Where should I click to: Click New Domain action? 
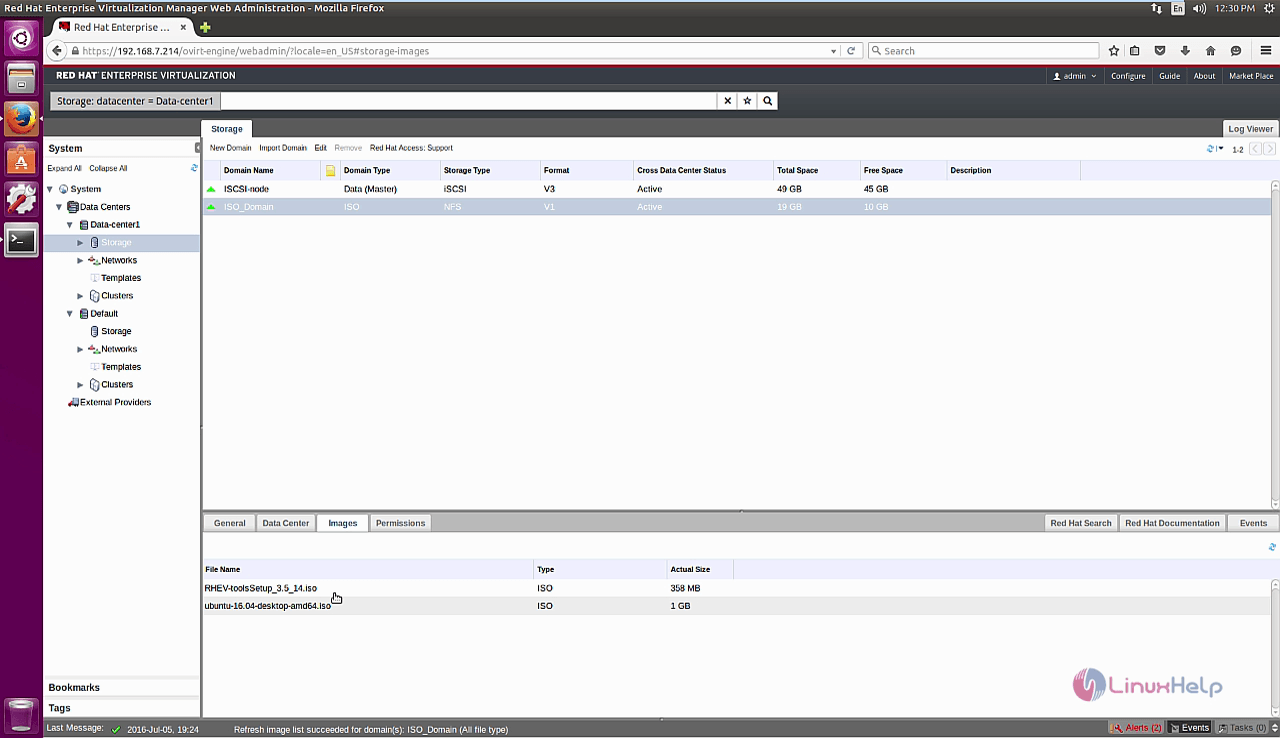click(231, 148)
